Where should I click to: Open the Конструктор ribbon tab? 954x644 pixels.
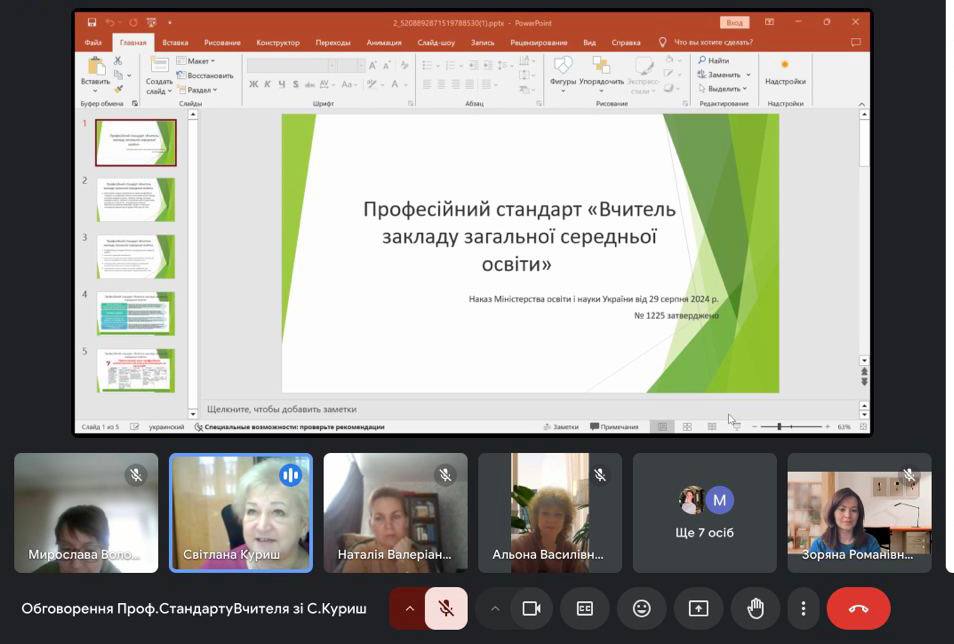click(x=278, y=43)
